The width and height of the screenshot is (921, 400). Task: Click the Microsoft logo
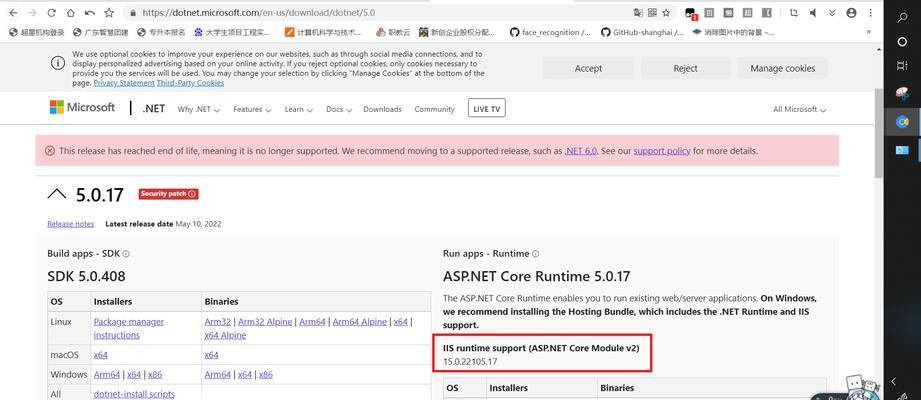[82, 107]
